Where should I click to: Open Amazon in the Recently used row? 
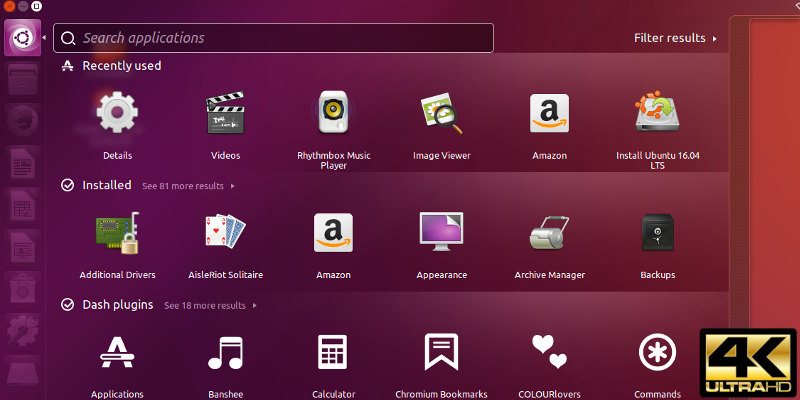[x=549, y=113]
